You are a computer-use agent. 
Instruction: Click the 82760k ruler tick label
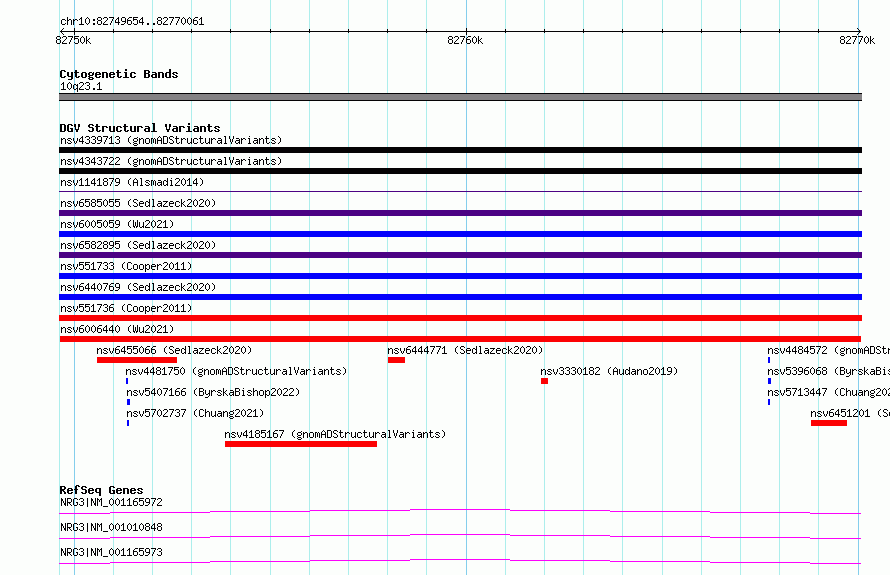465,40
